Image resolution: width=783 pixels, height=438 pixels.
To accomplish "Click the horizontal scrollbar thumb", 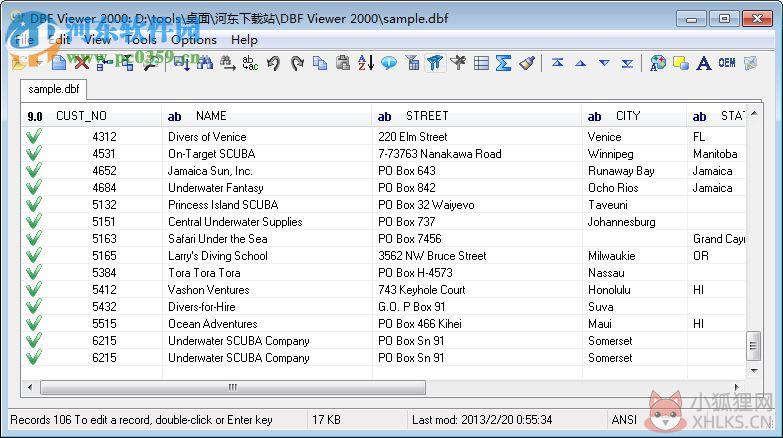I will 233,387.
